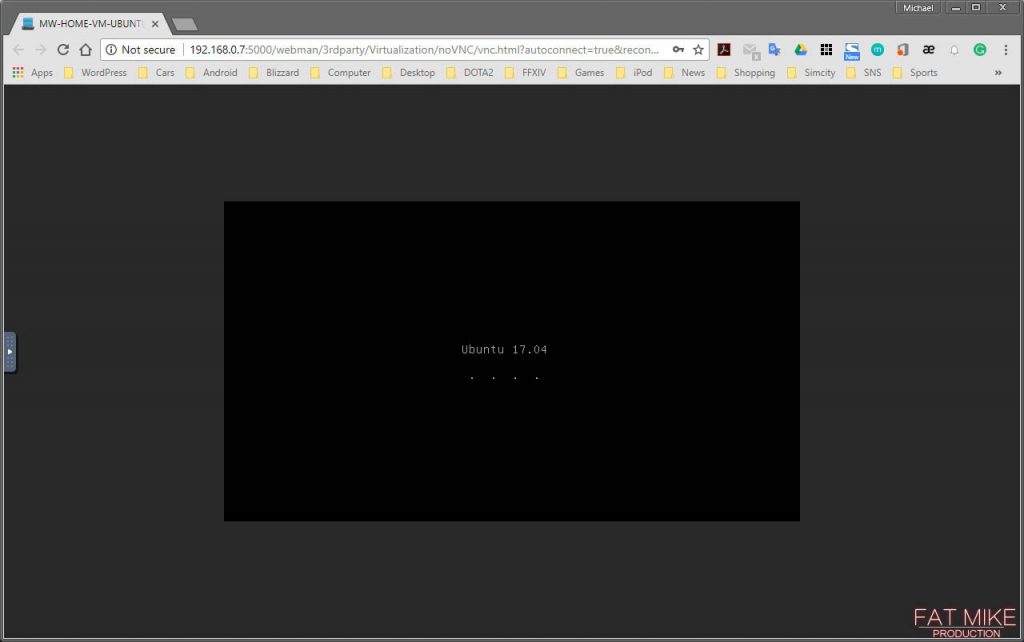Open Grammarly extension icon
The width and height of the screenshot is (1024, 642).
(980, 50)
